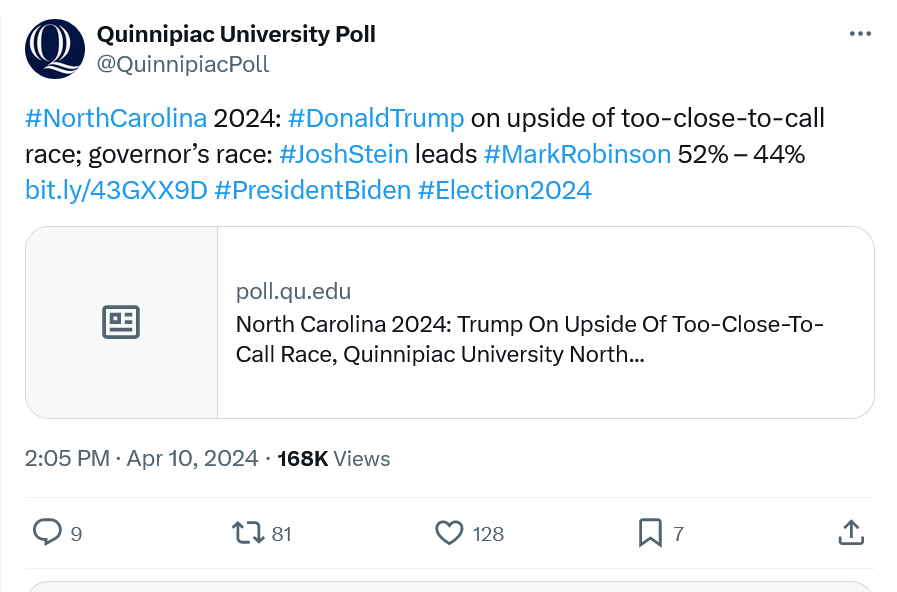The image size is (897, 592).
Task: Open the #PresidentBiden hashtag
Action: point(313,190)
